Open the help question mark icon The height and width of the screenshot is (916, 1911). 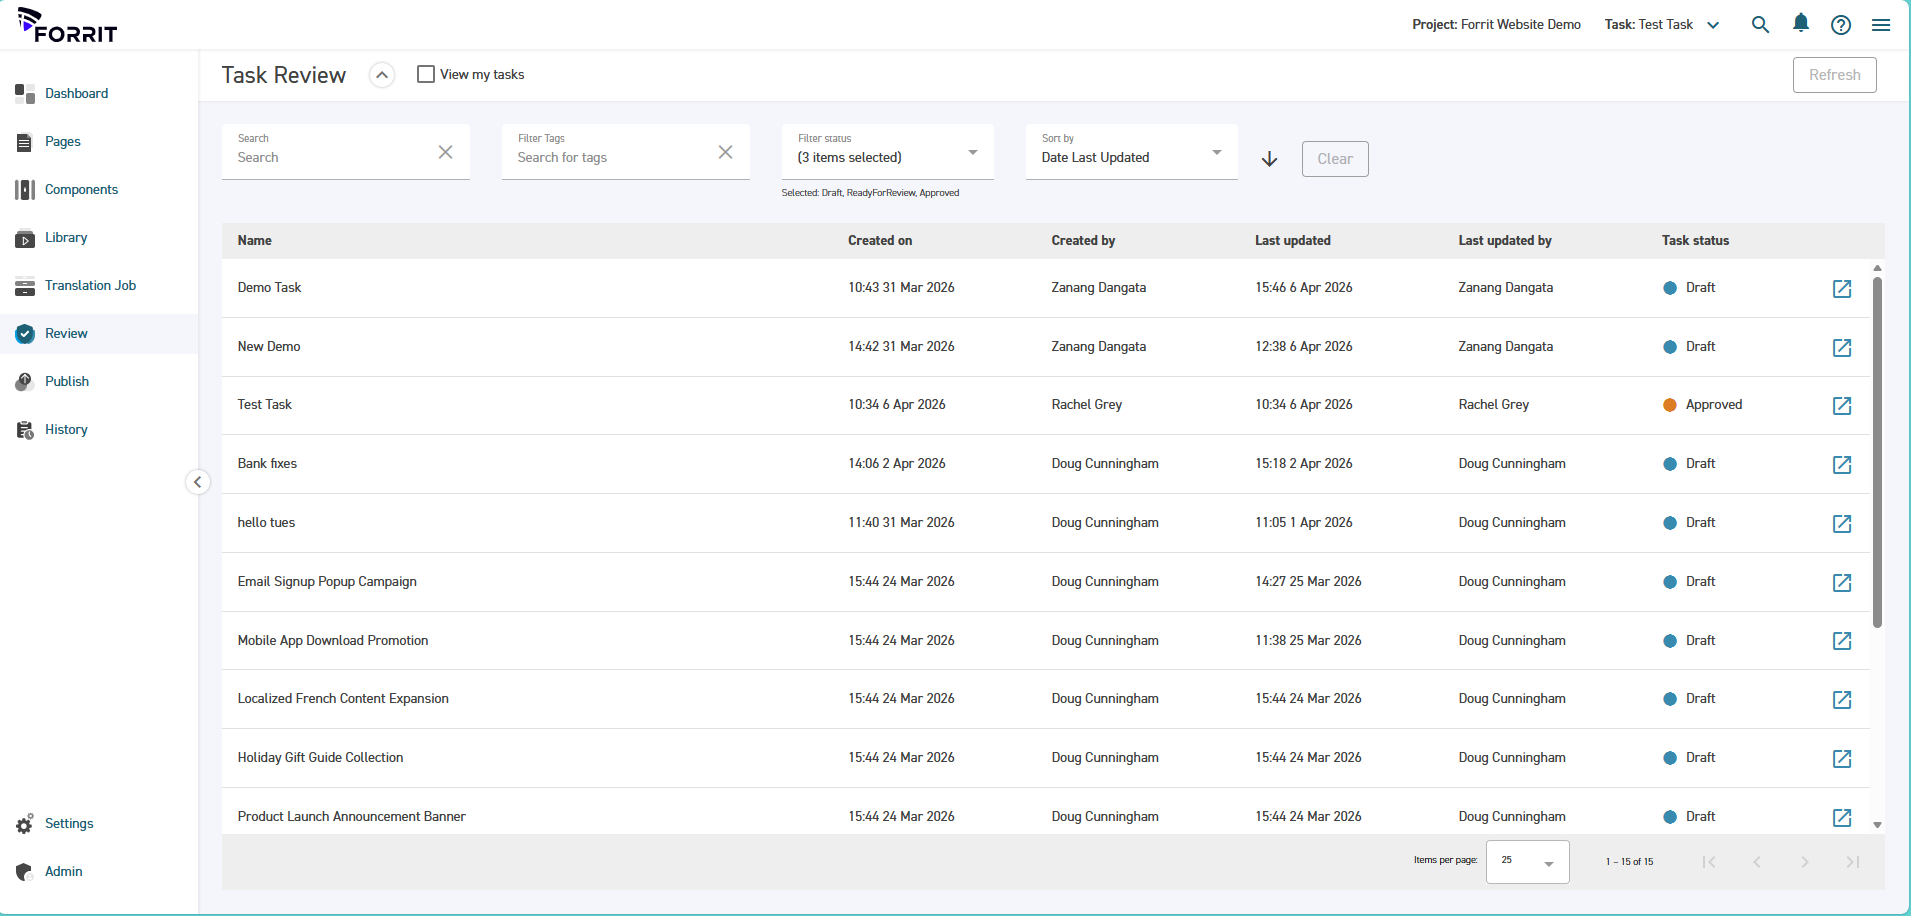(1841, 25)
